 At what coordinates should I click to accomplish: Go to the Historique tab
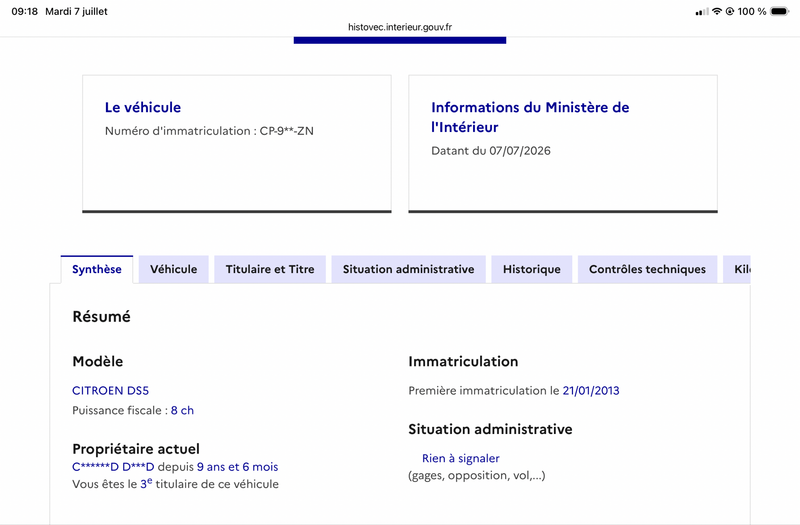pyautogui.click(x=532, y=269)
